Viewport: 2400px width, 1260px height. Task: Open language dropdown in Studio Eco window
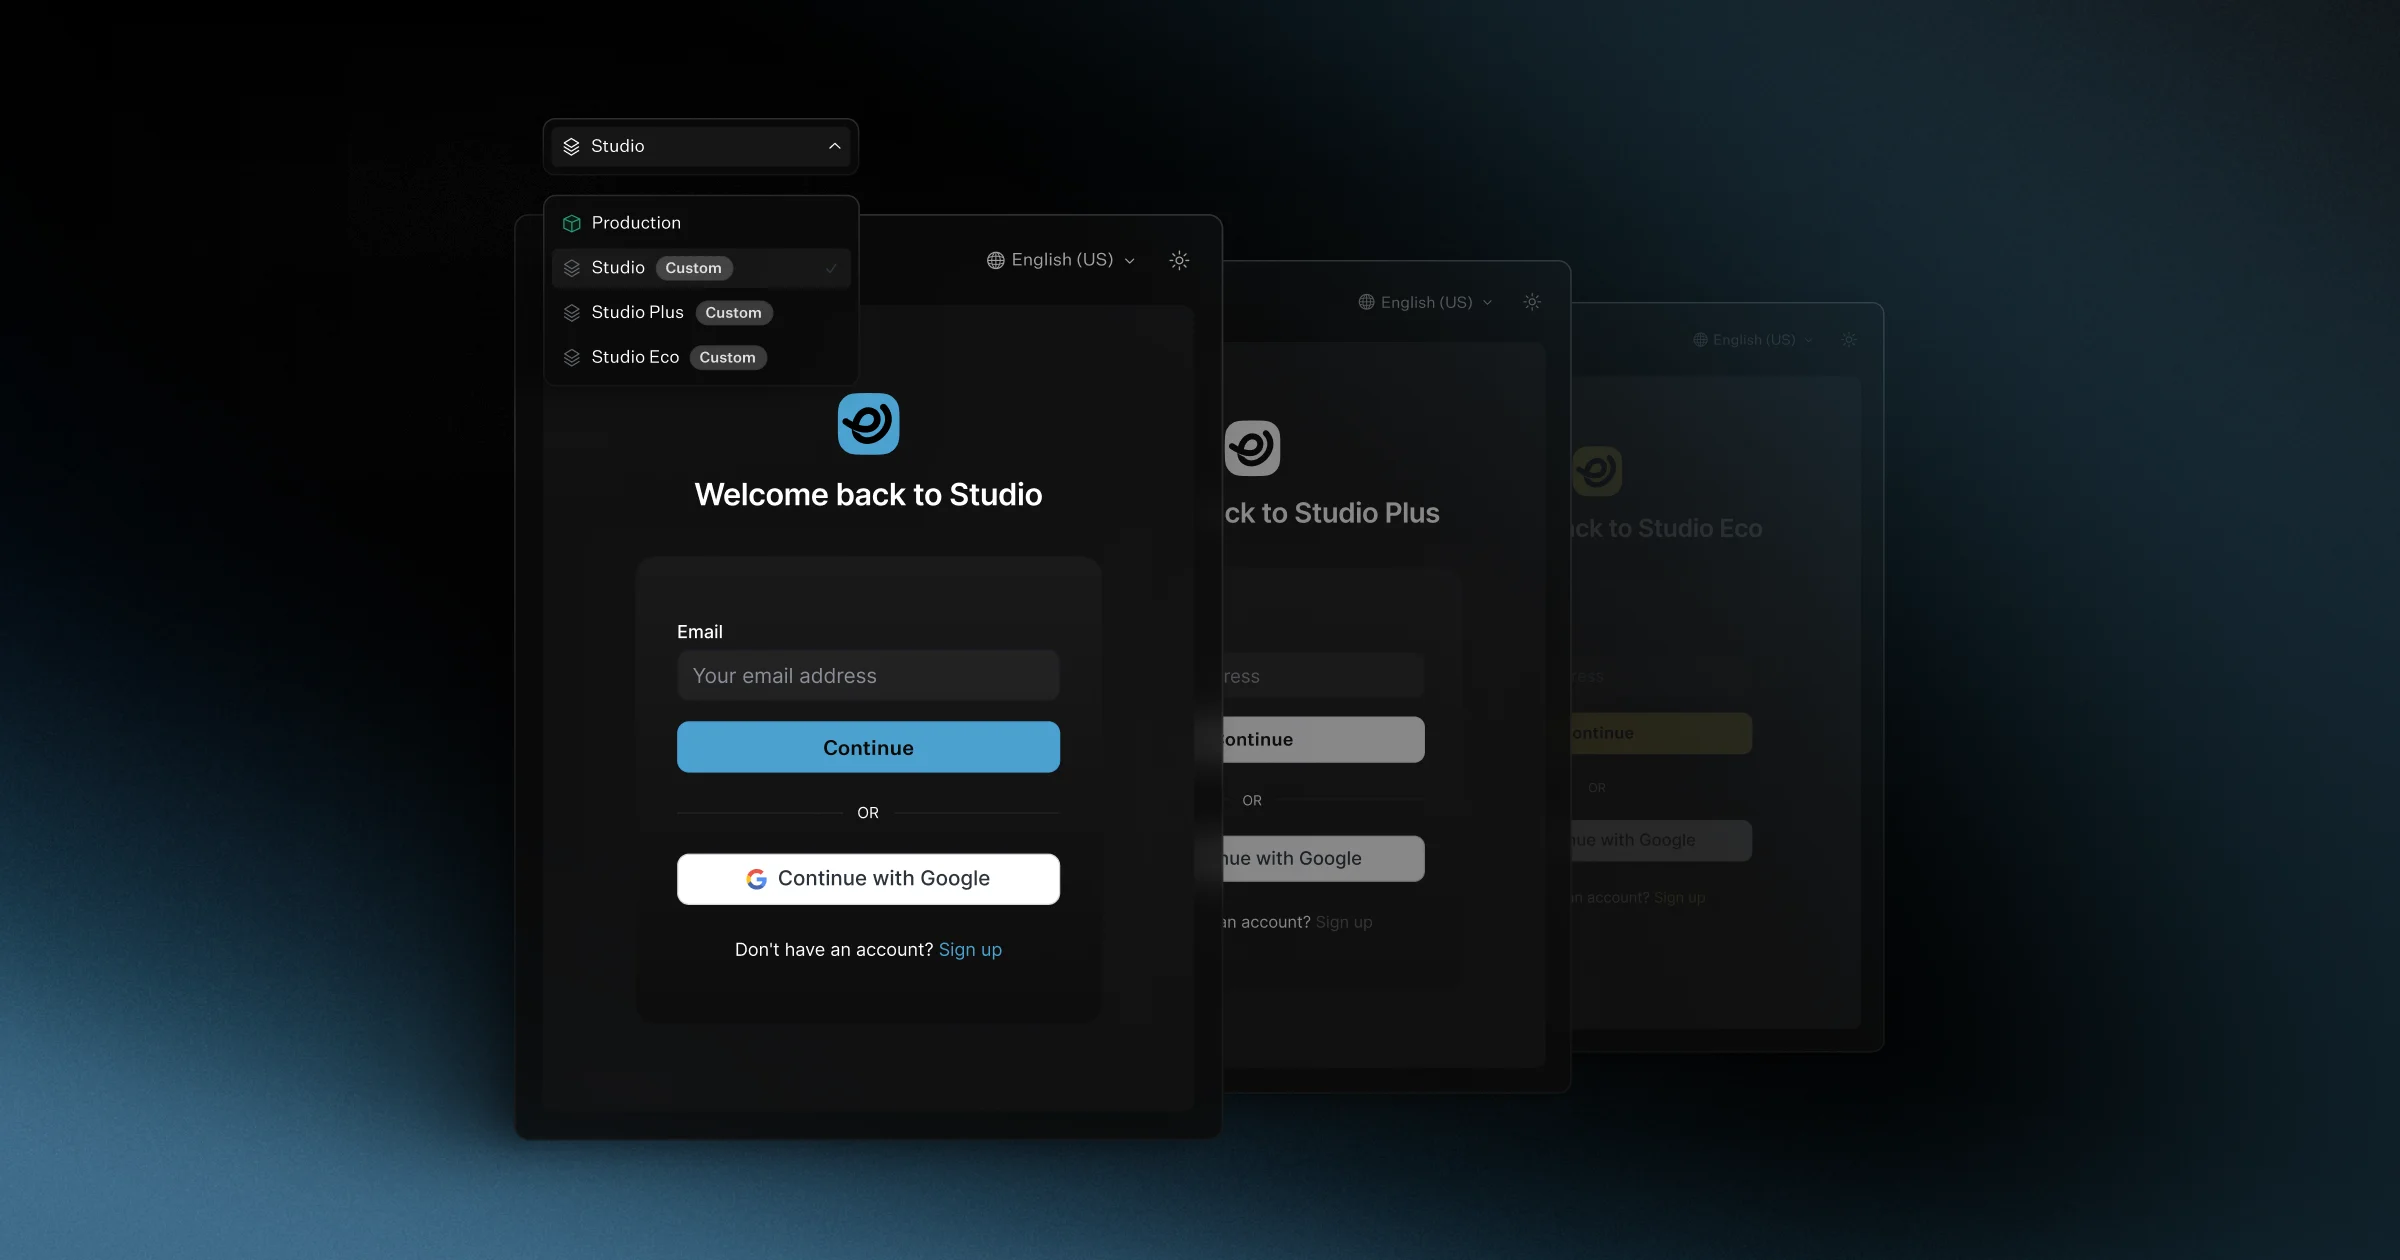point(1753,340)
